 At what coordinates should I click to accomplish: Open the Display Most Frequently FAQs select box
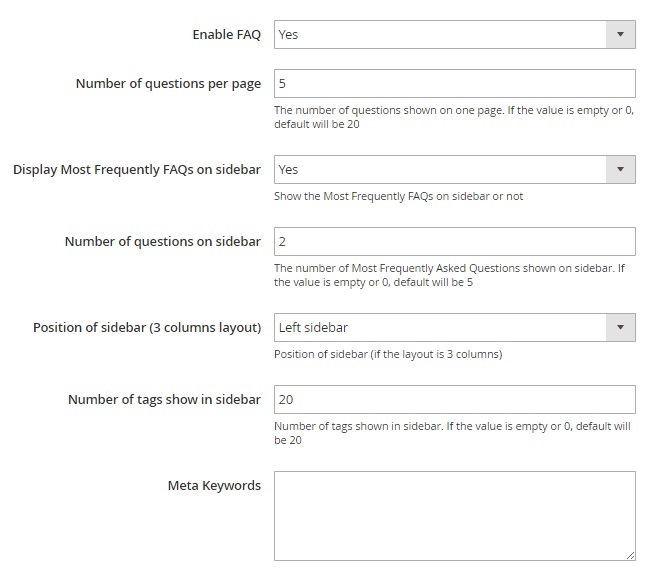(440, 170)
